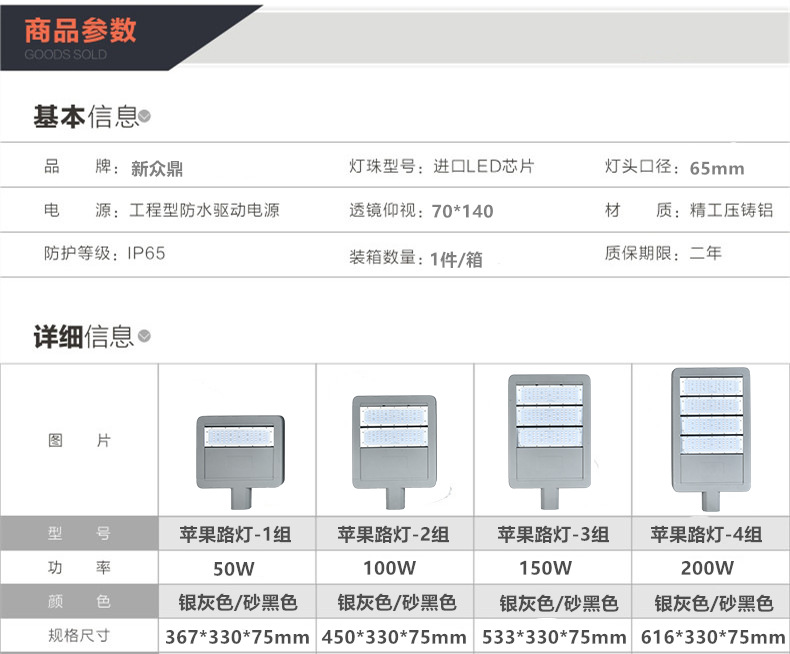The width and height of the screenshot is (790, 654).
Task: Click size cell 616*330*75mm
Action: point(713,637)
